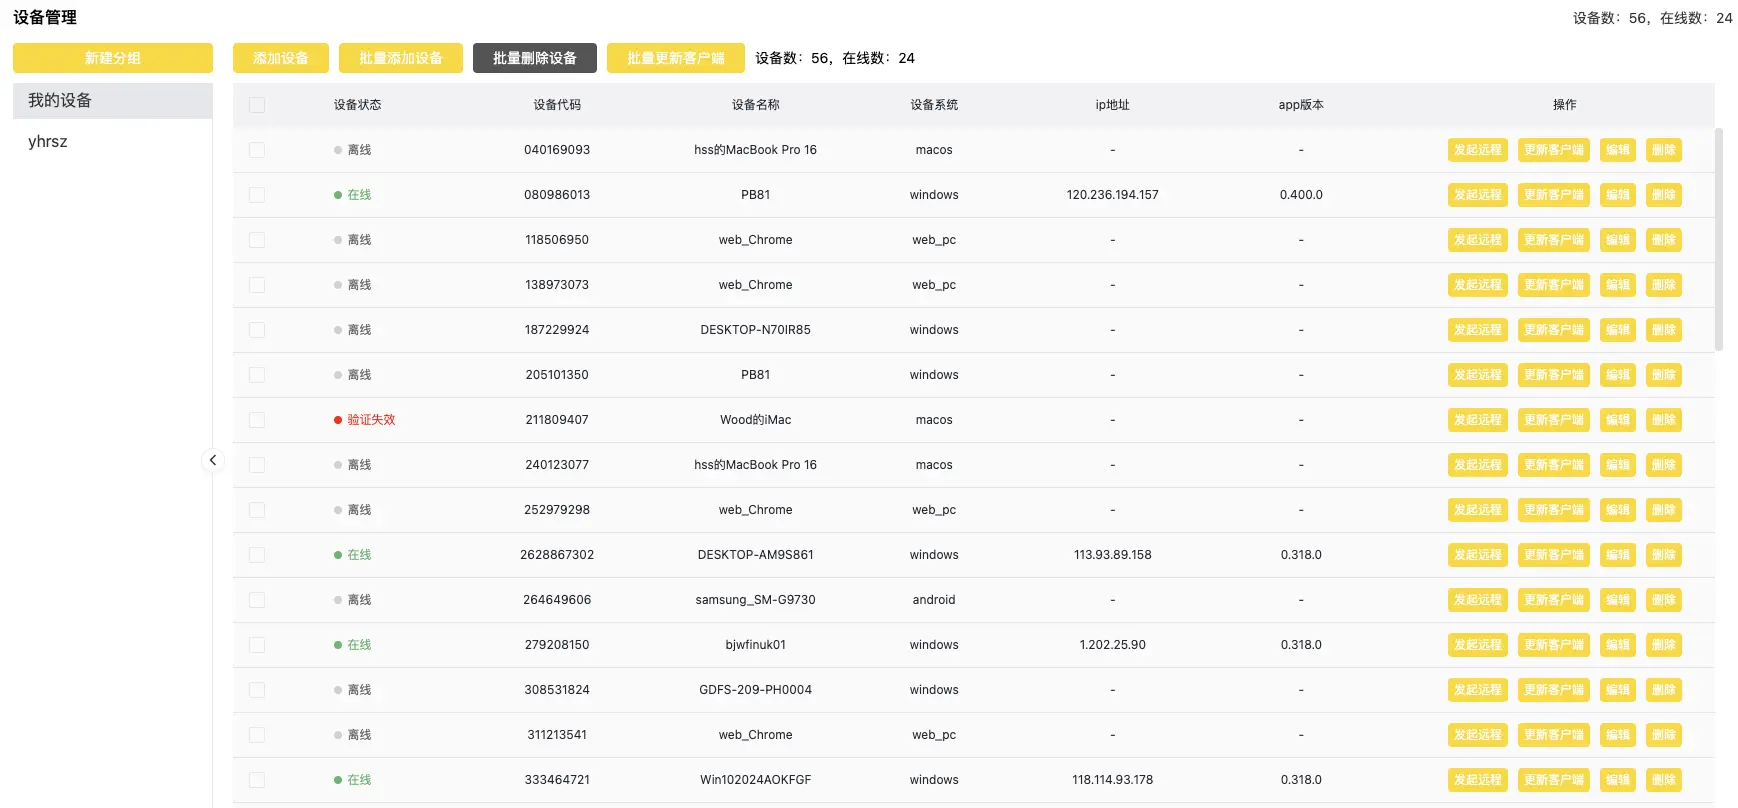Edit (编辑) the bjwfinuk01 device
The height and width of the screenshot is (808, 1738).
pyautogui.click(x=1617, y=645)
